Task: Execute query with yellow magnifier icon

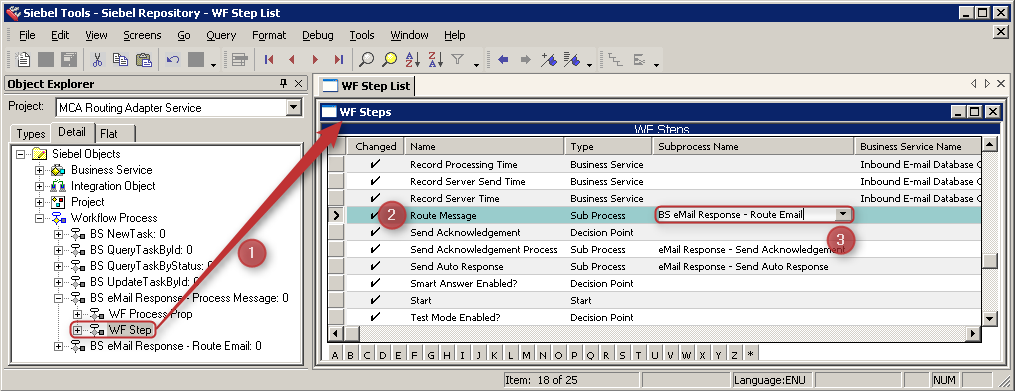Action: 389,60
